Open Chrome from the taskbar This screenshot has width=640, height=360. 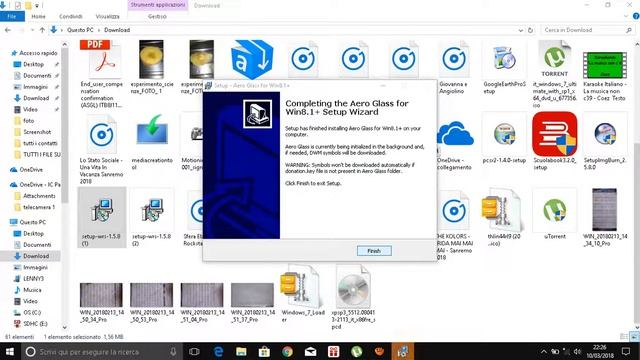[x=287, y=351]
